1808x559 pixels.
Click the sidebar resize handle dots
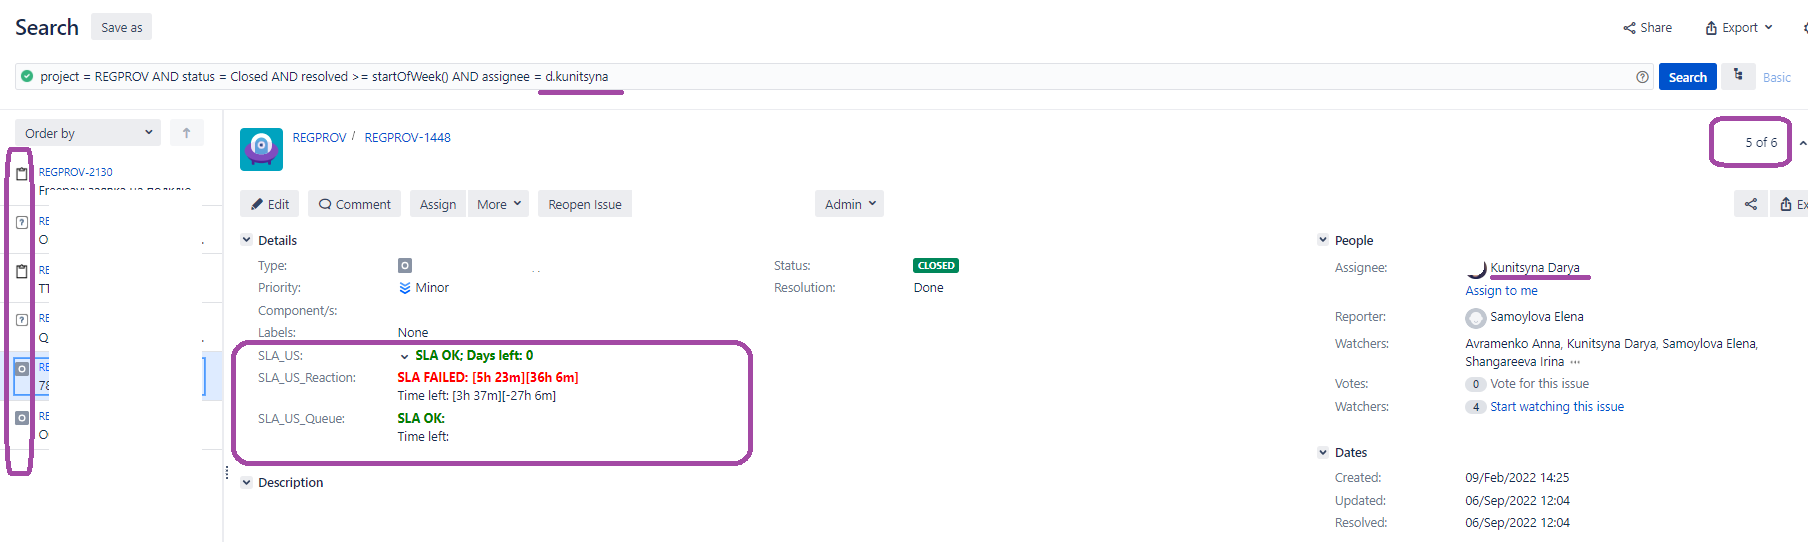(x=227, y=473)
